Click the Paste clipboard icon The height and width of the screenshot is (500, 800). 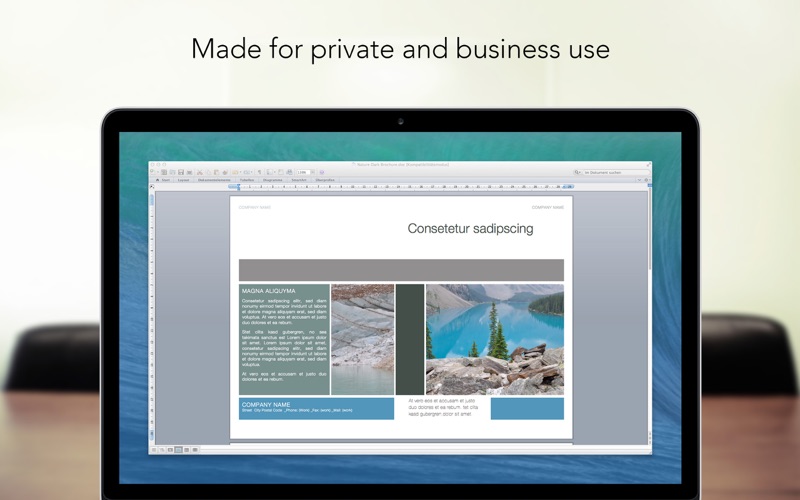point(216,172)
